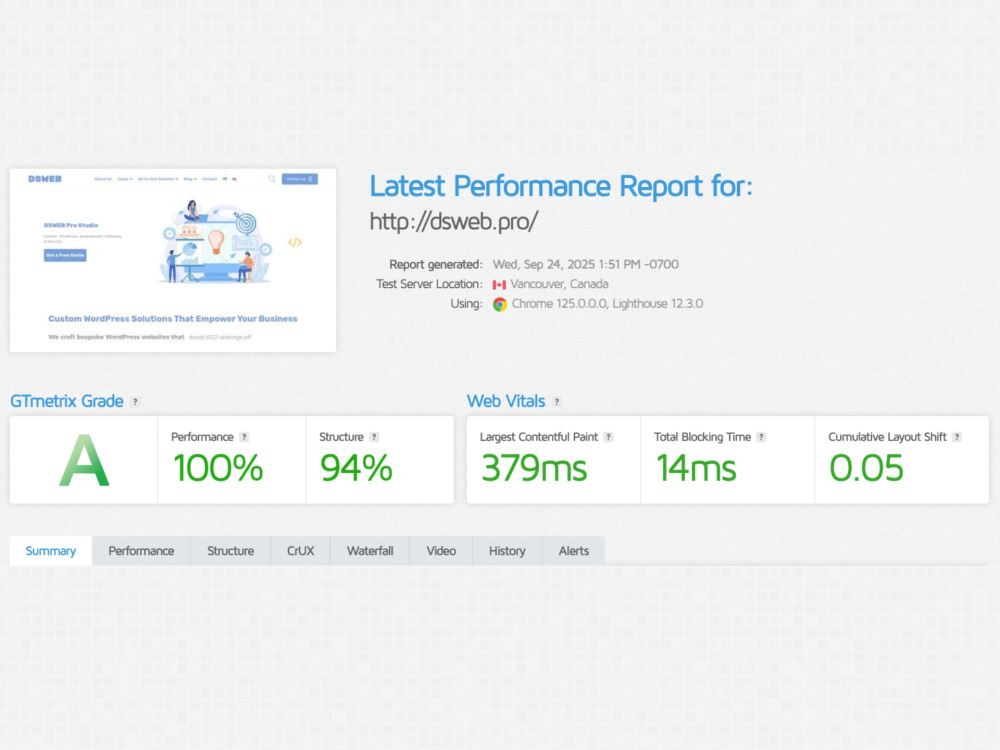Click the GTmetrix Grade heading
The image size is (1000, 750).
click(x=67, y=401)
